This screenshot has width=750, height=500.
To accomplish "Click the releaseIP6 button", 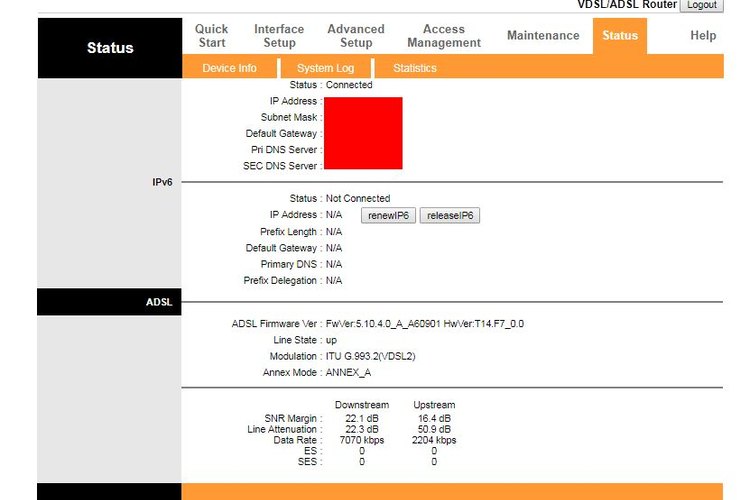I will click(x=450, y=215).
